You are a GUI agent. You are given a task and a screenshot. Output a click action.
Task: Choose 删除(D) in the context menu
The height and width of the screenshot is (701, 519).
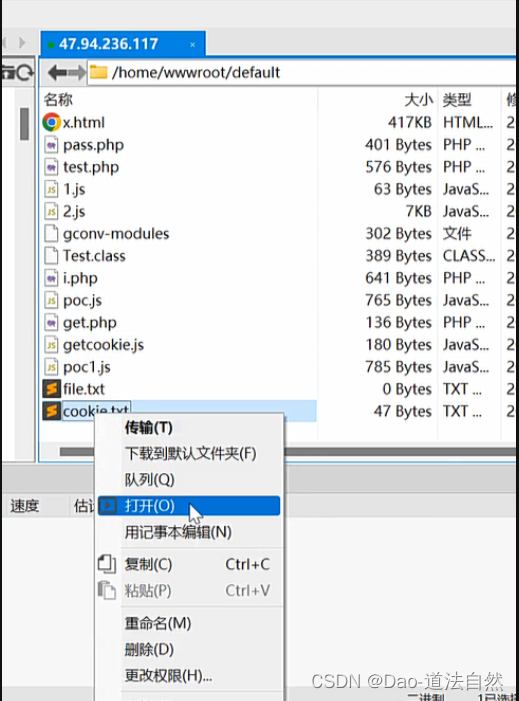click(149, 649)
